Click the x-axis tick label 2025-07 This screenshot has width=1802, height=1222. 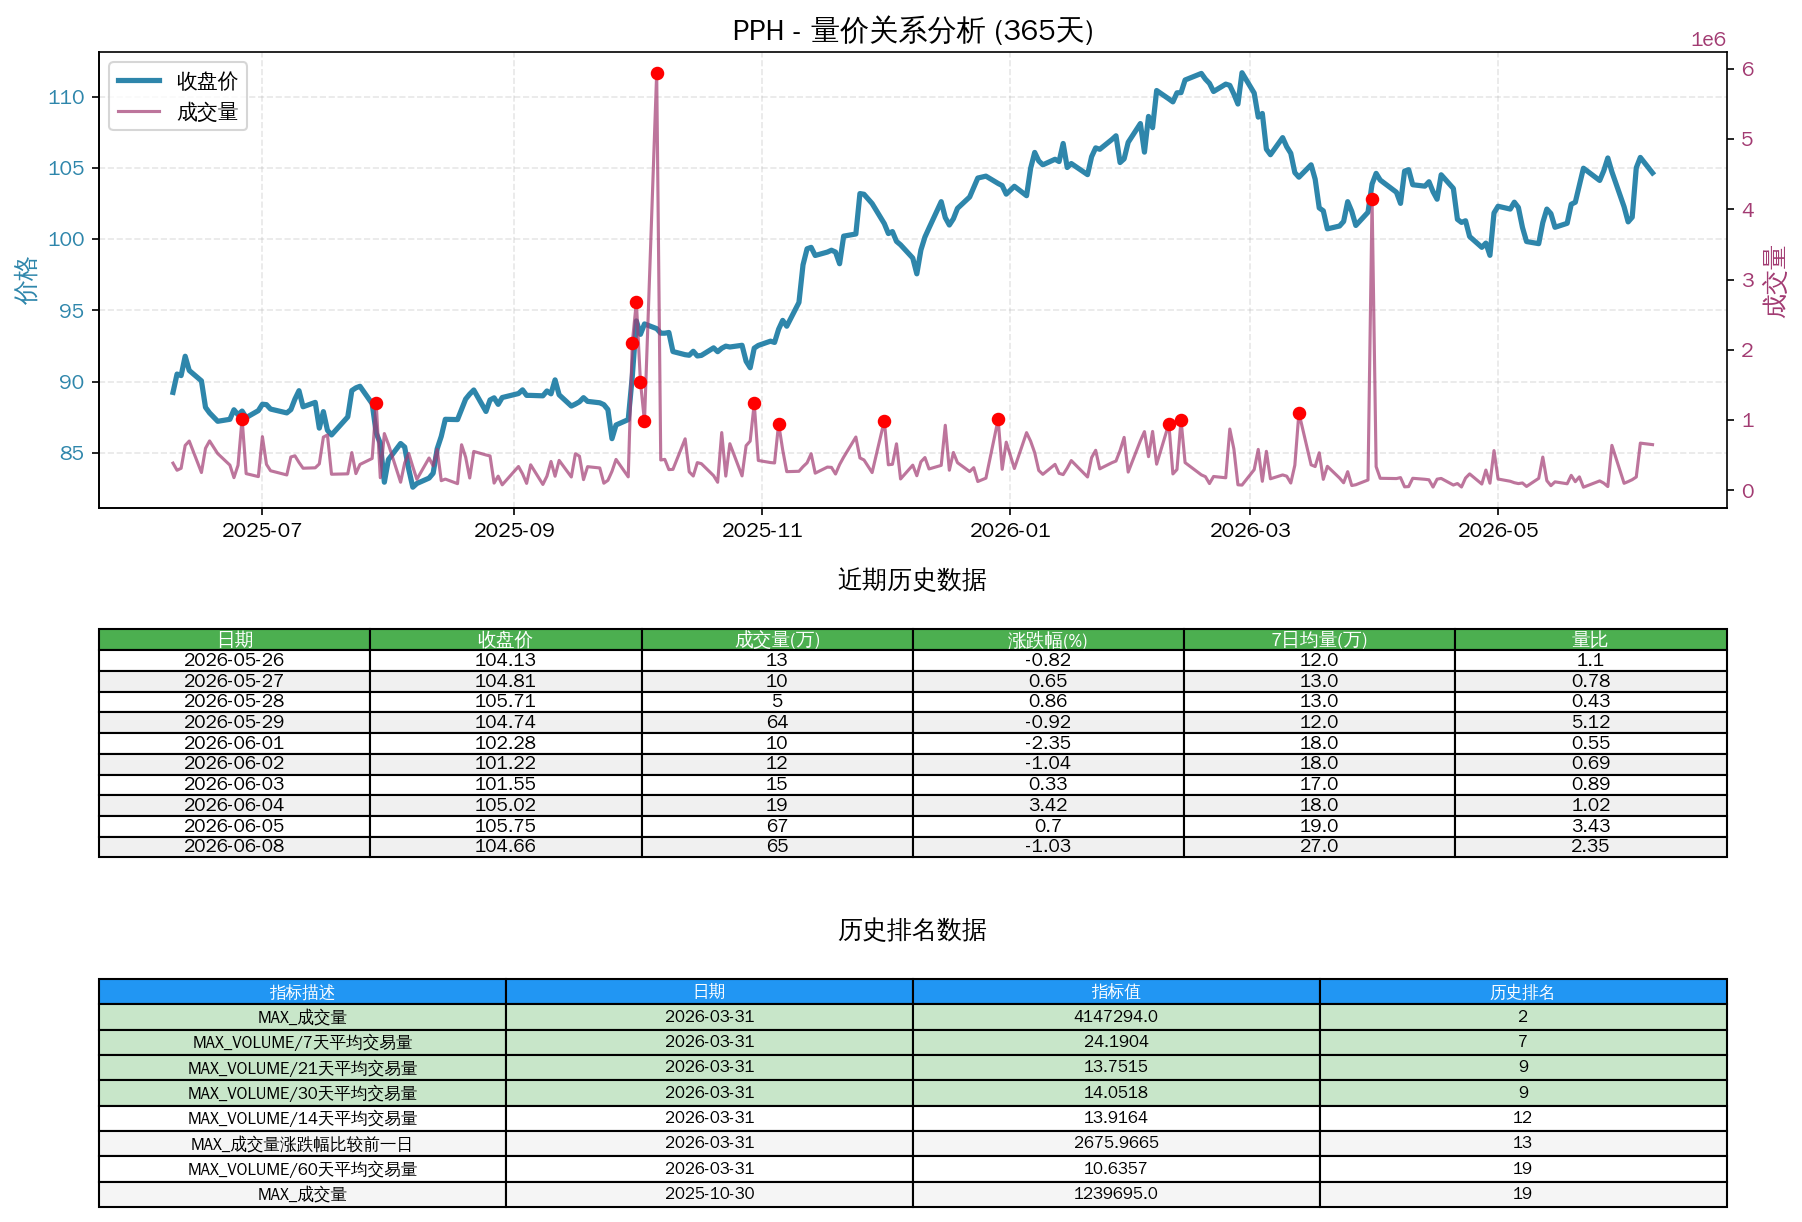[x=262, y=530]
